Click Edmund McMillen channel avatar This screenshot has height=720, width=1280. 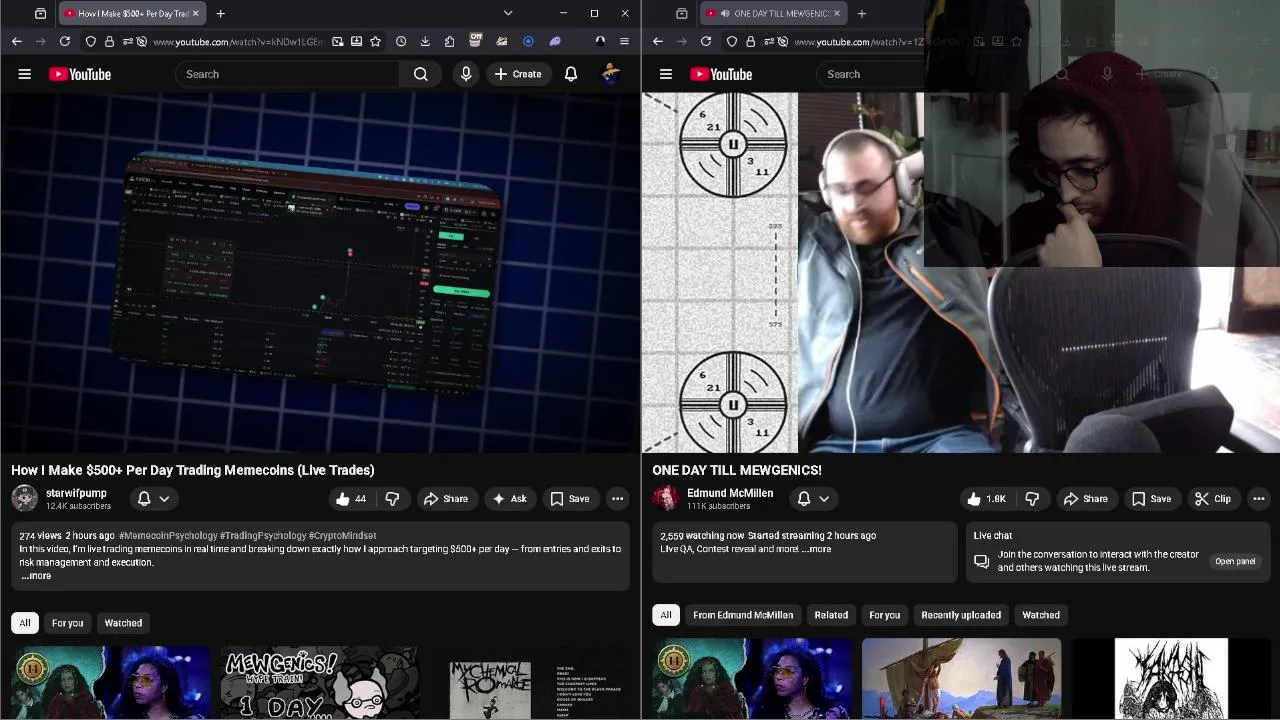coord(666,498)
